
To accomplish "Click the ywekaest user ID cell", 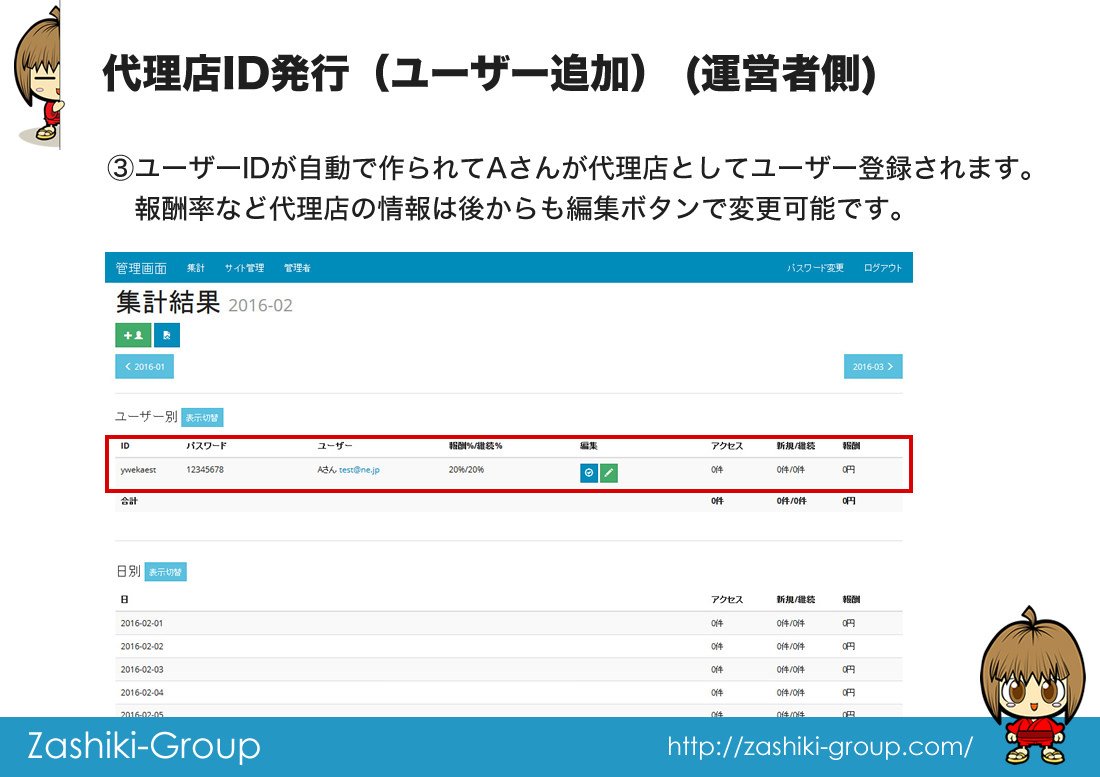I will [x=138, y=469].
